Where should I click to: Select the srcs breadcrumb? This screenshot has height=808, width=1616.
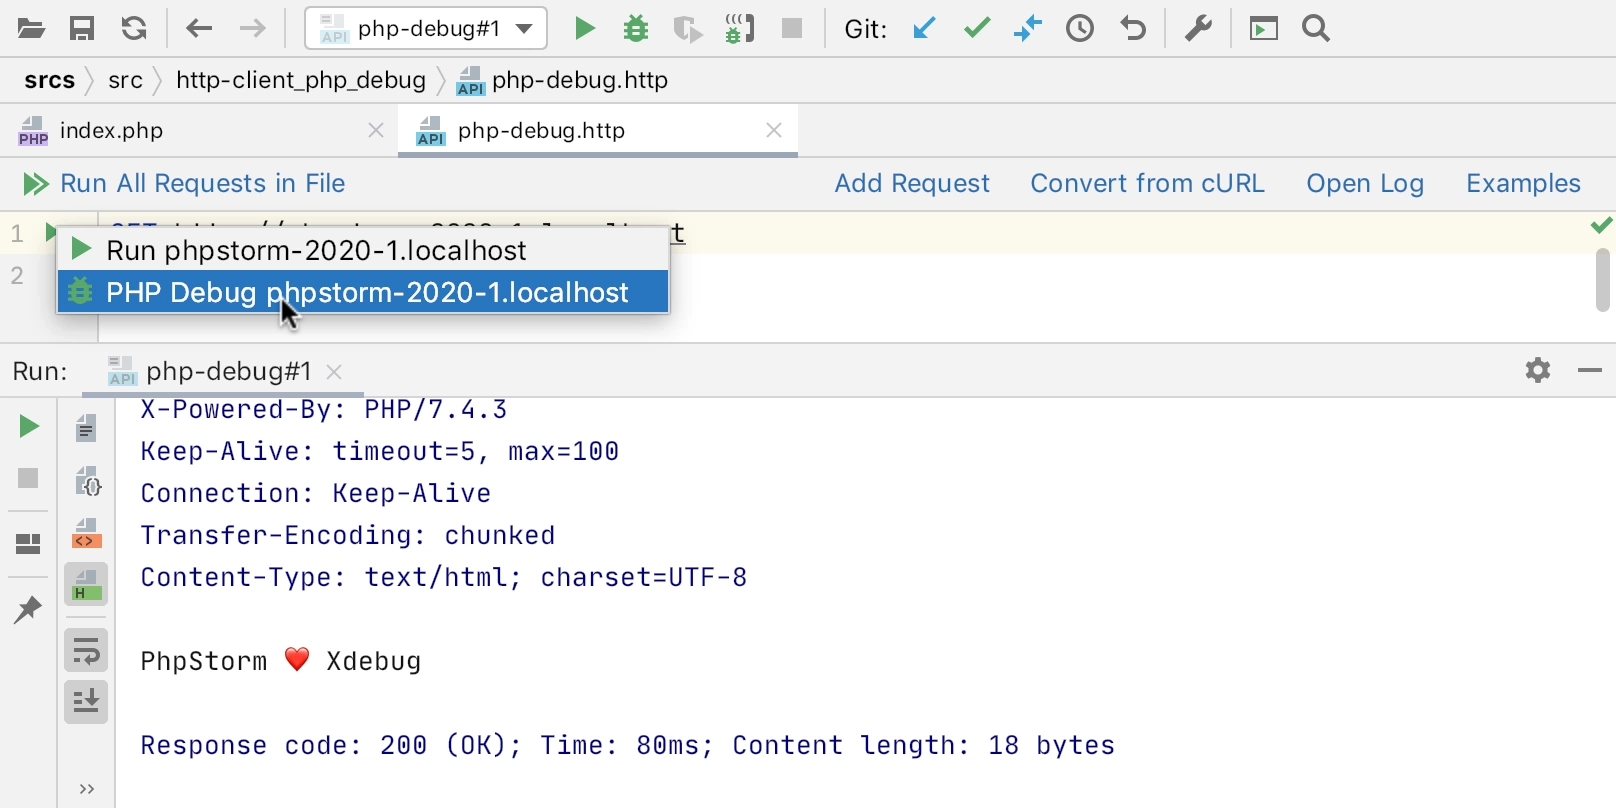(x=50, y=80)
